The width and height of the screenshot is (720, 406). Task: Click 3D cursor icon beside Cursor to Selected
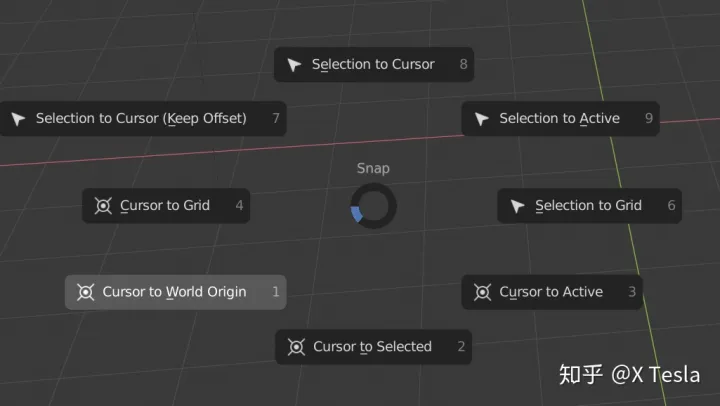(x=296, y=347)
